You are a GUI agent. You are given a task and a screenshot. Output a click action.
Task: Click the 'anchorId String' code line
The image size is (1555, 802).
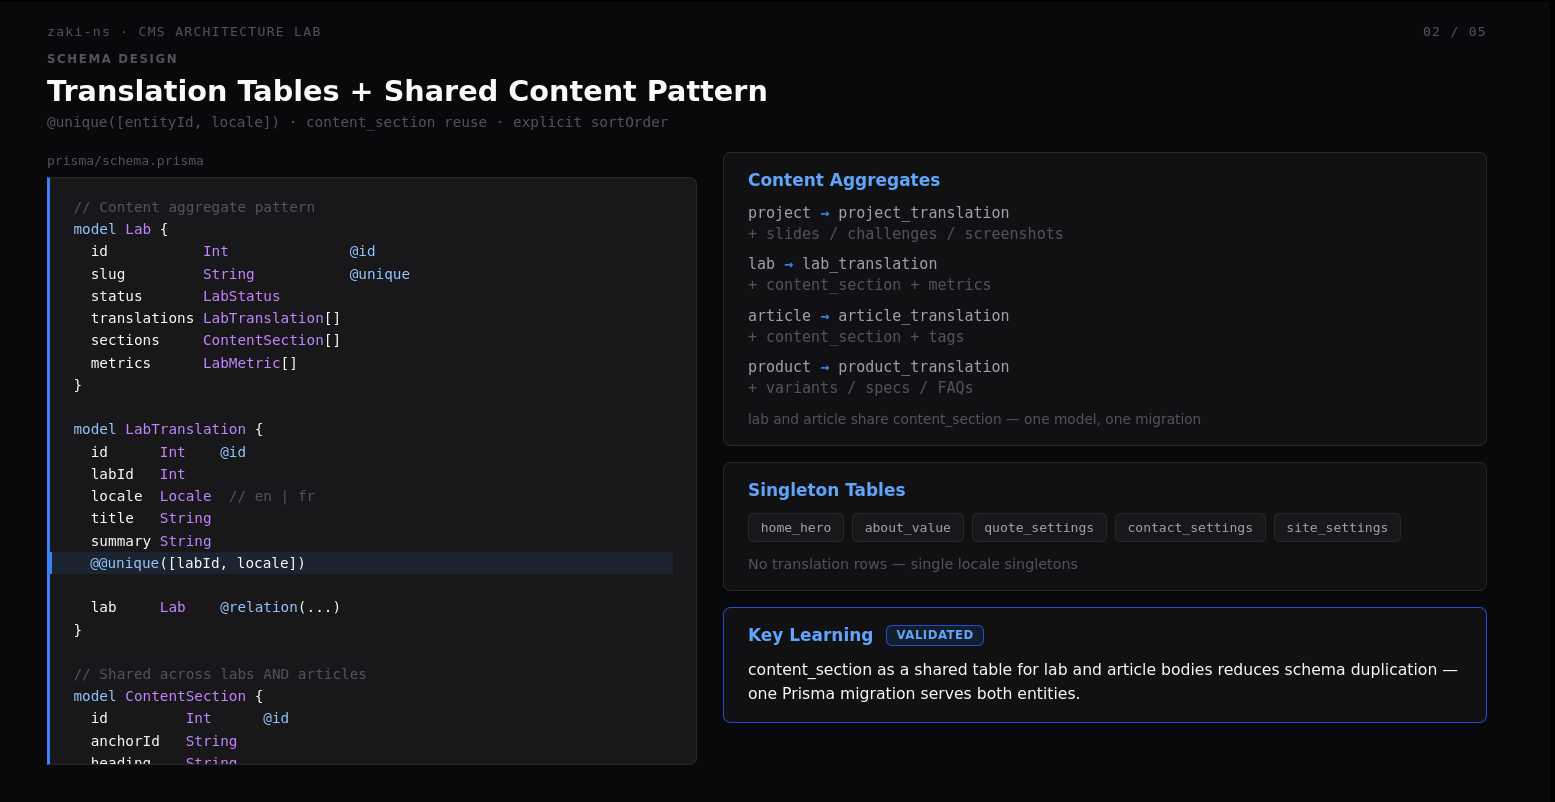click(x=164, y=741)
